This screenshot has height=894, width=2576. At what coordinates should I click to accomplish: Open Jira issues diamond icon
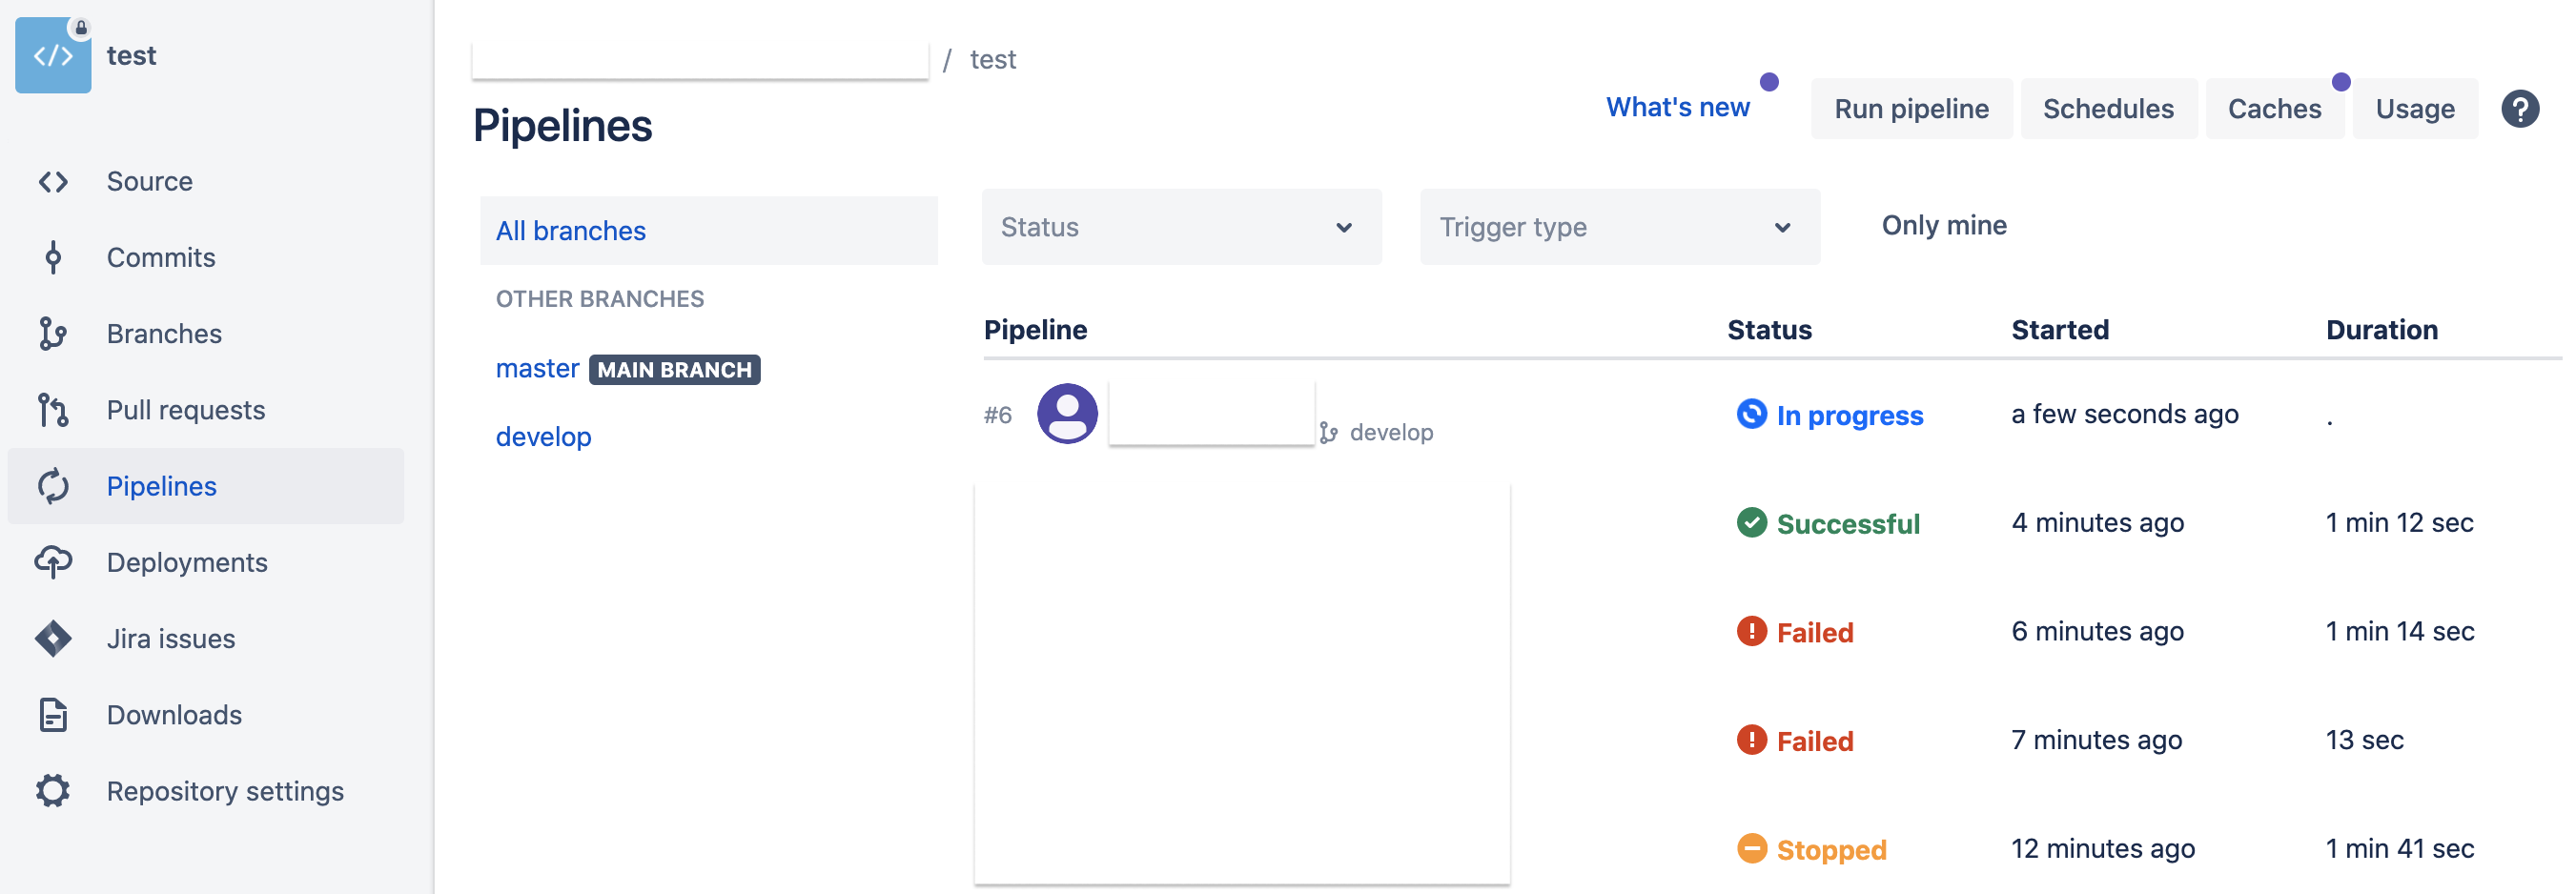(x=53, y=638)
